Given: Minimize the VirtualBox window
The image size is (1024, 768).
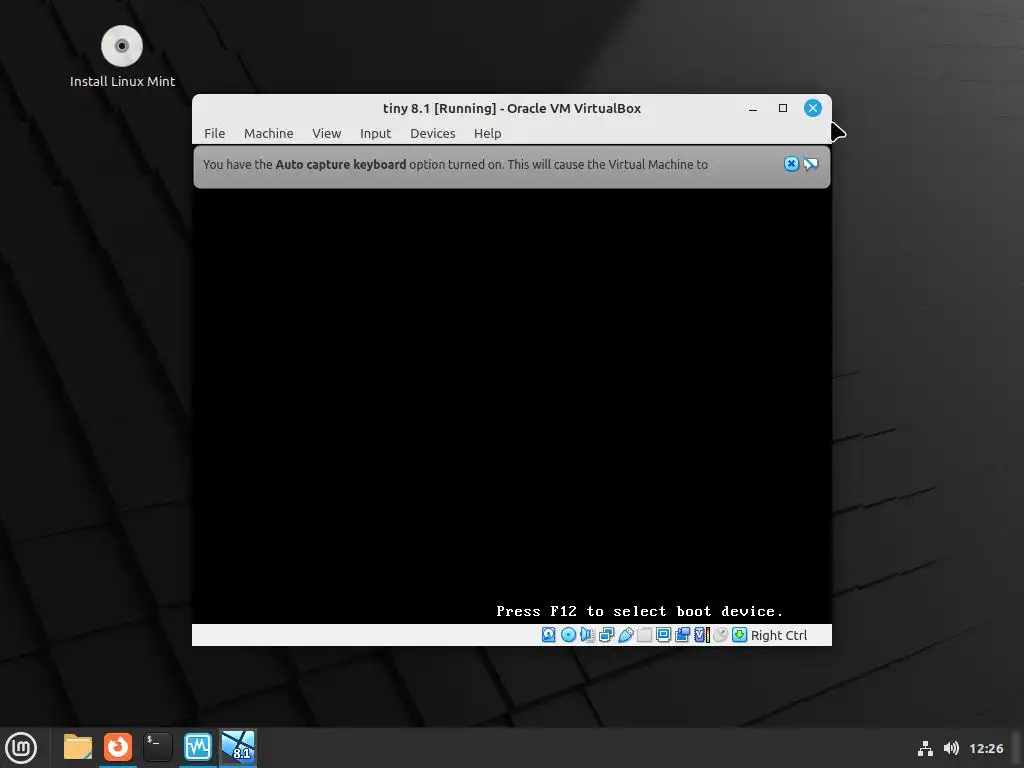Looking at the screenshot, I should tap(752, 108).
